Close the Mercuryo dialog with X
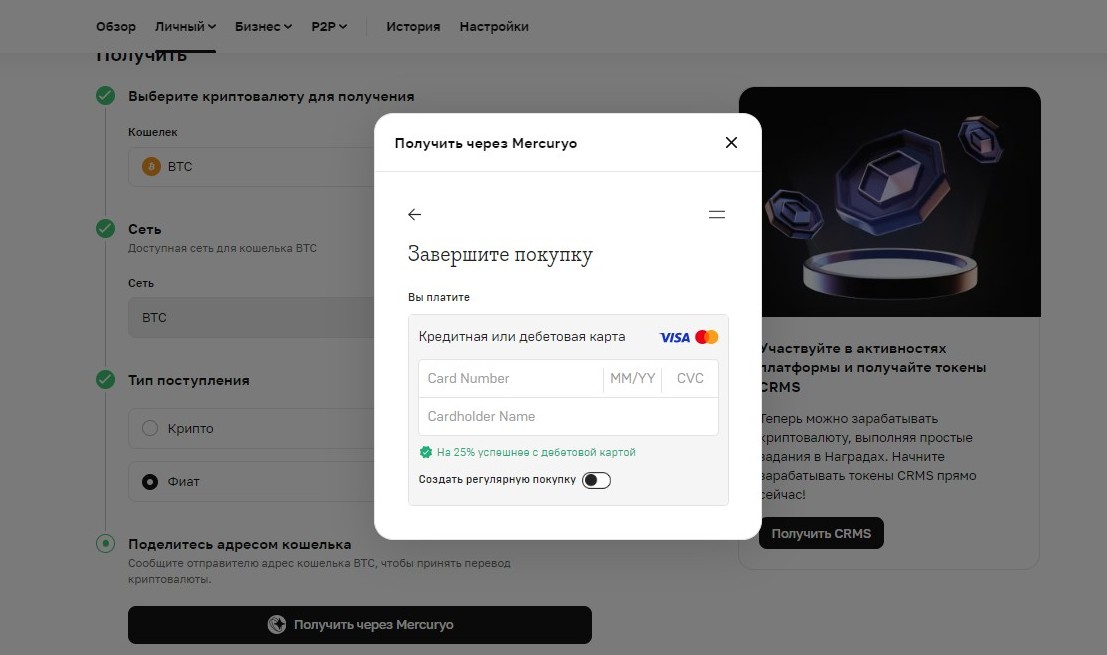This screenshot has height=655, width=1107. coord(731,143)
